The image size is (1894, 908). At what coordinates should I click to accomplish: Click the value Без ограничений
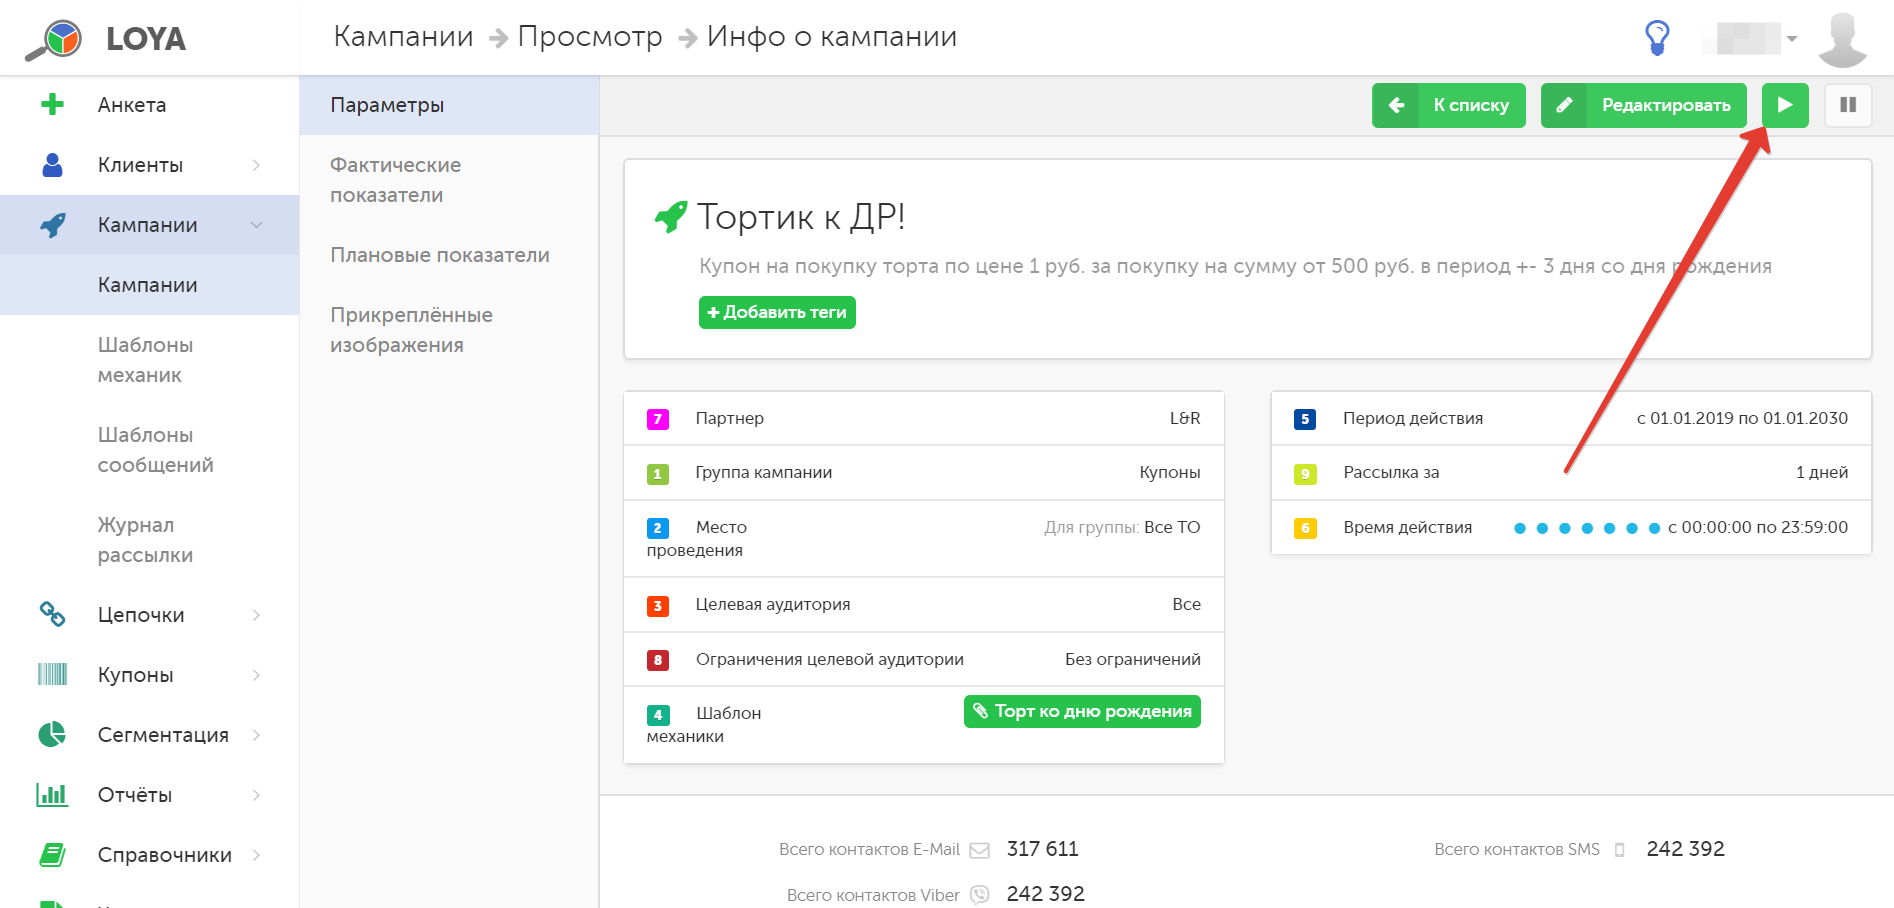coord(1133,659)
